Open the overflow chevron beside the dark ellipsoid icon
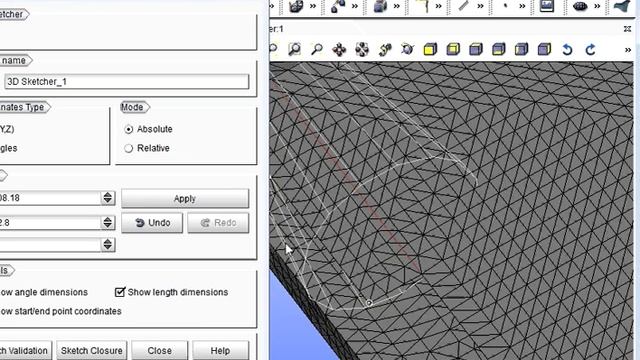640x360 pixels. click(597, 6)
